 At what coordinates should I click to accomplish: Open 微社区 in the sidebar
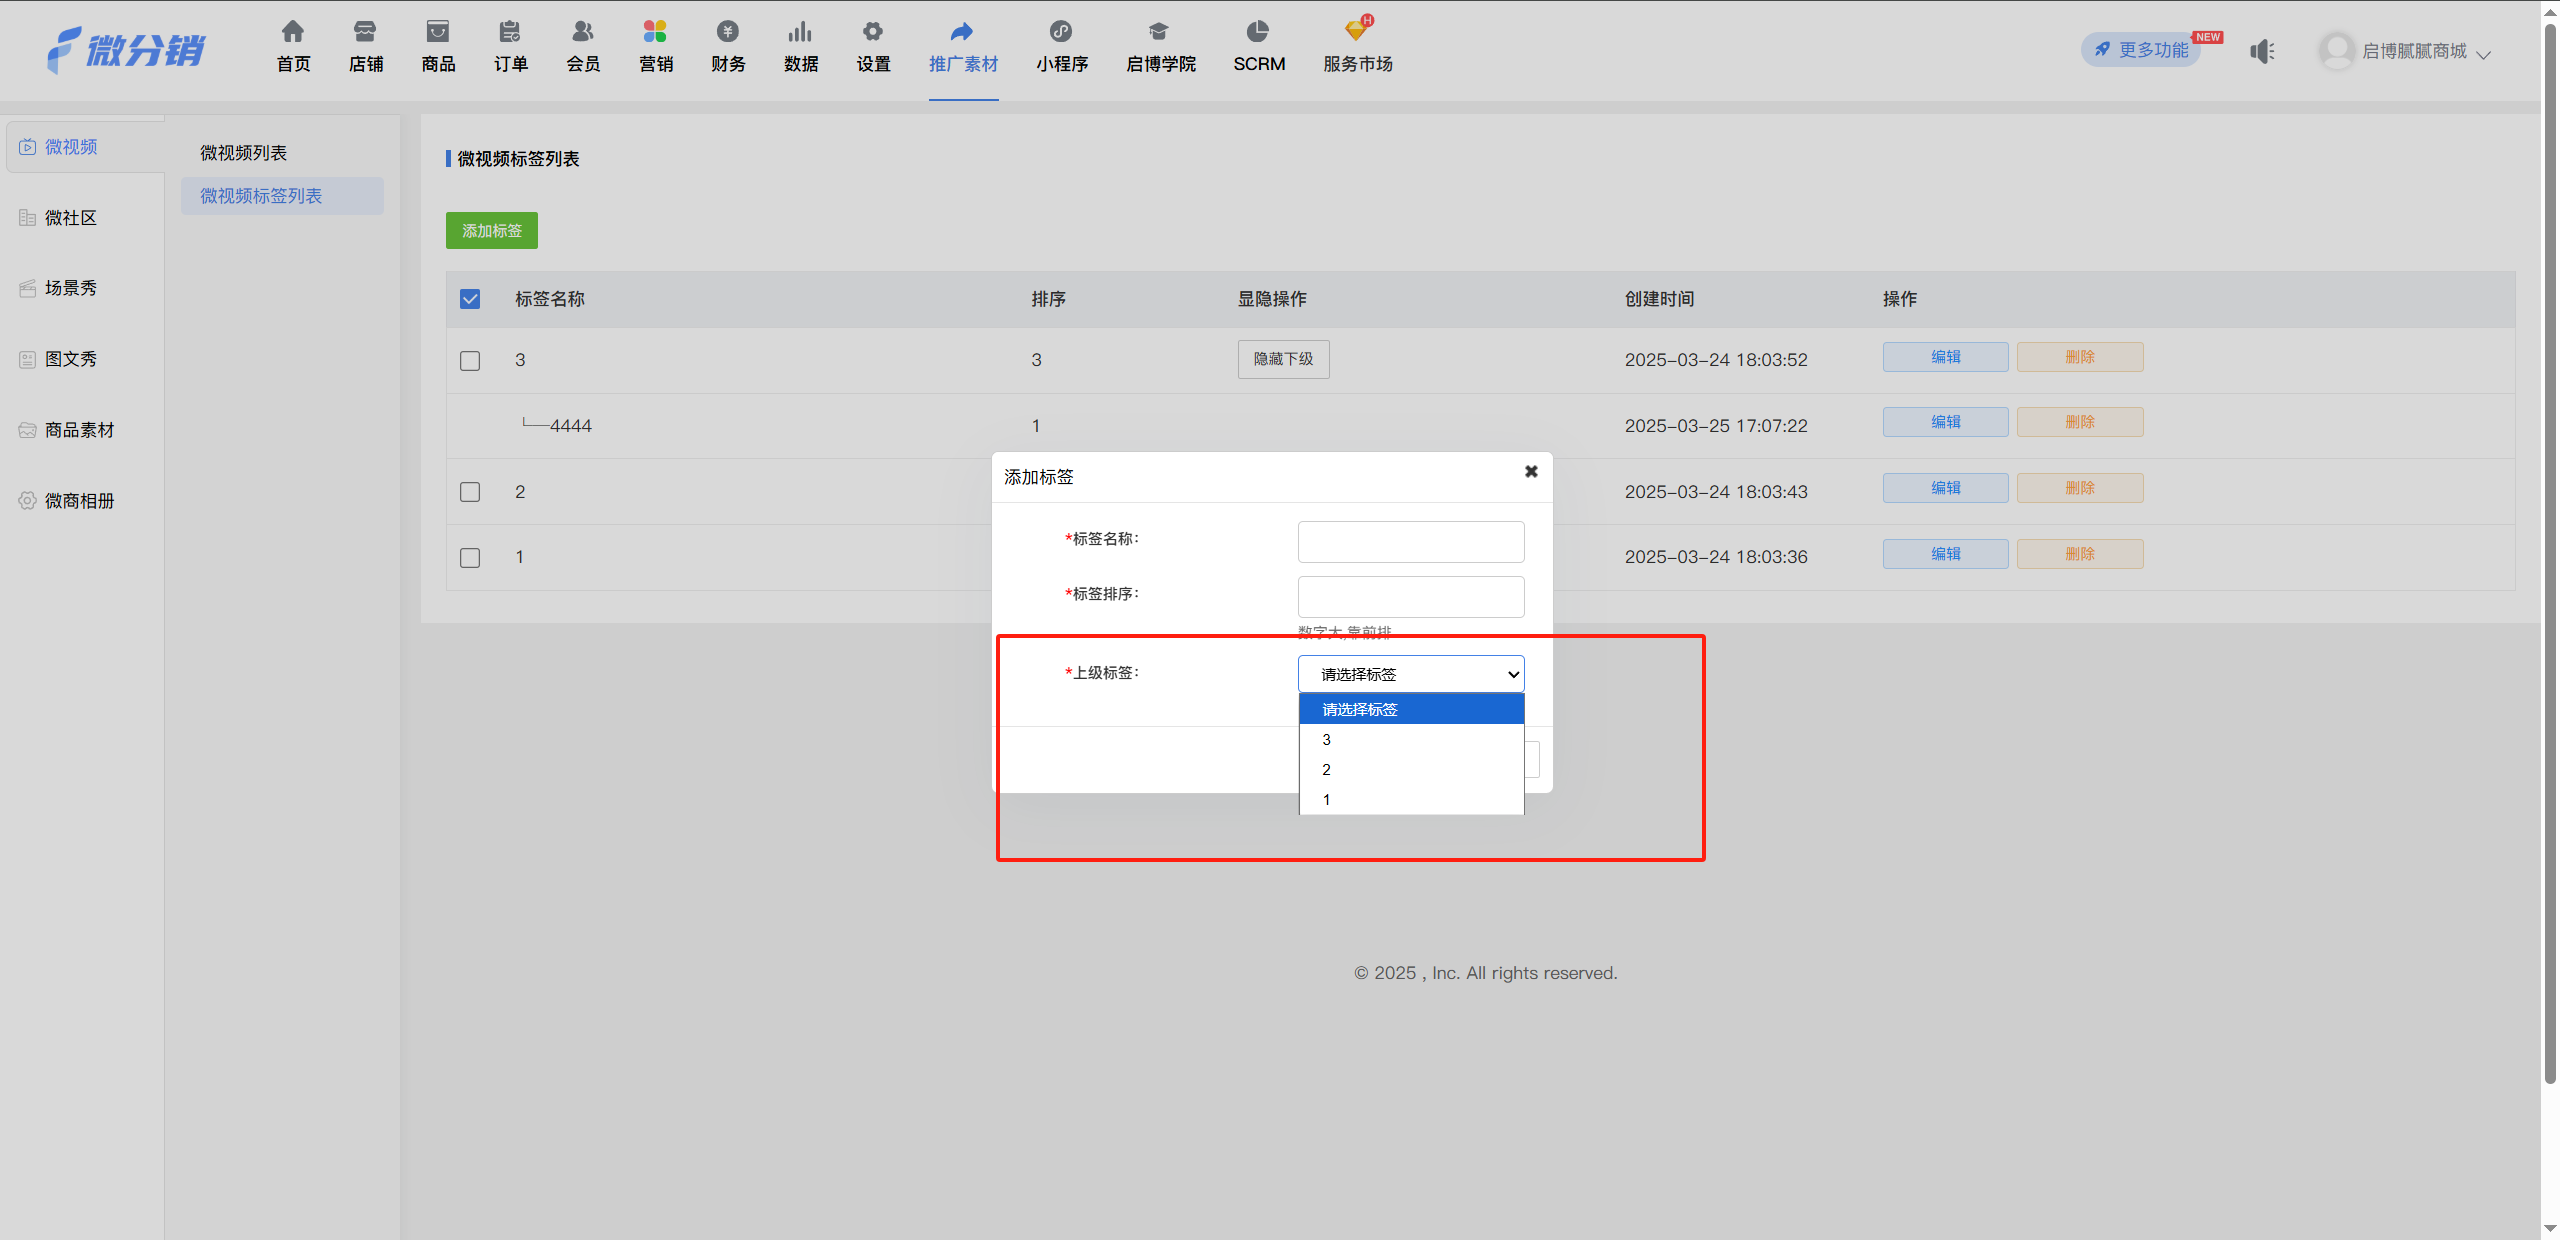coord(70,218)
